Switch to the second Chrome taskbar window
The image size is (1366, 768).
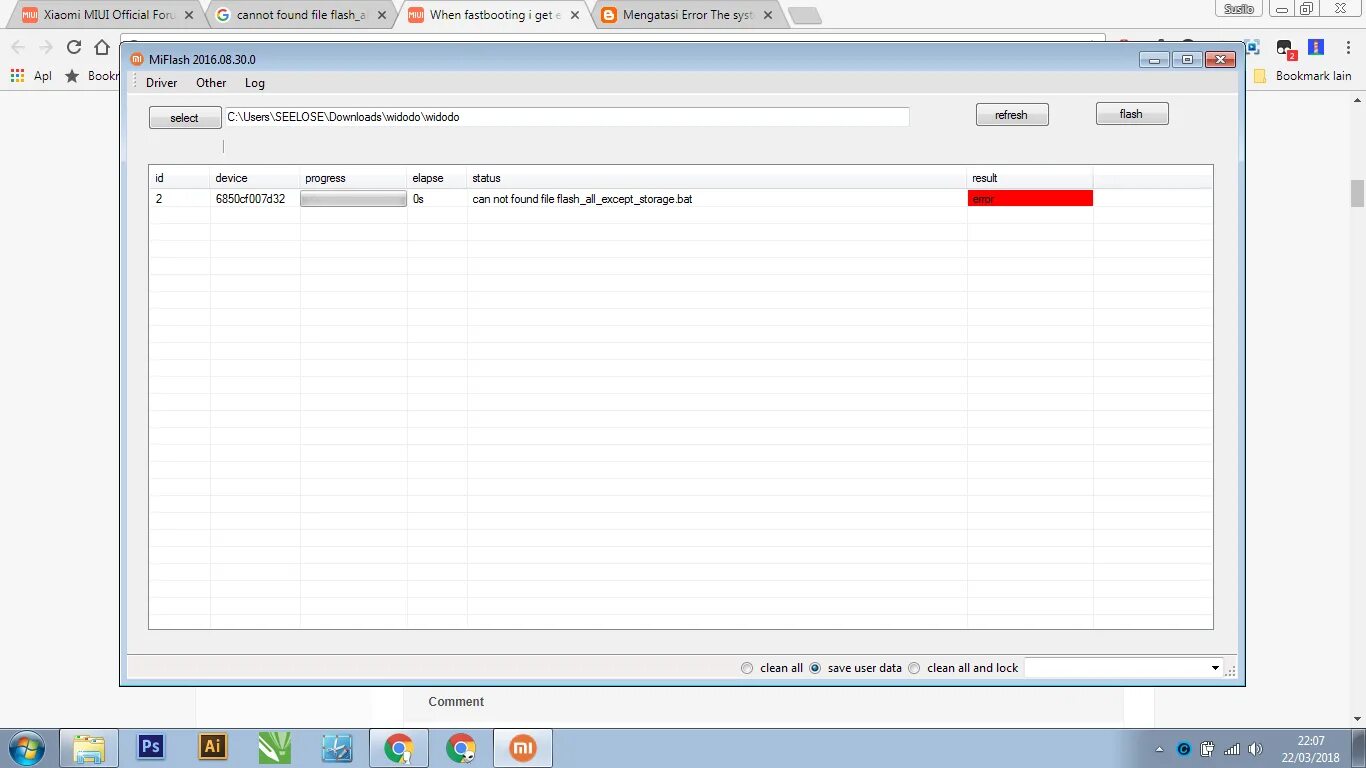[x=461, y=748]
